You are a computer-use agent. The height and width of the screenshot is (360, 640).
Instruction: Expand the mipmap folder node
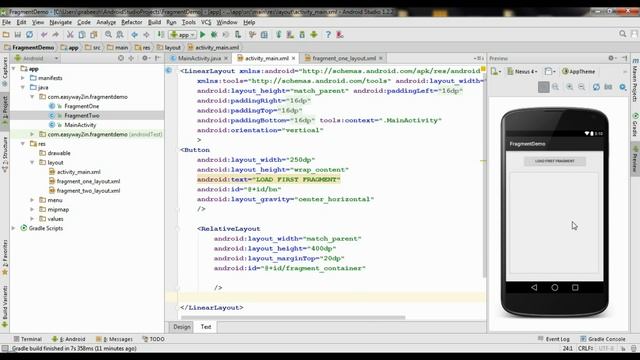point(32,209)
